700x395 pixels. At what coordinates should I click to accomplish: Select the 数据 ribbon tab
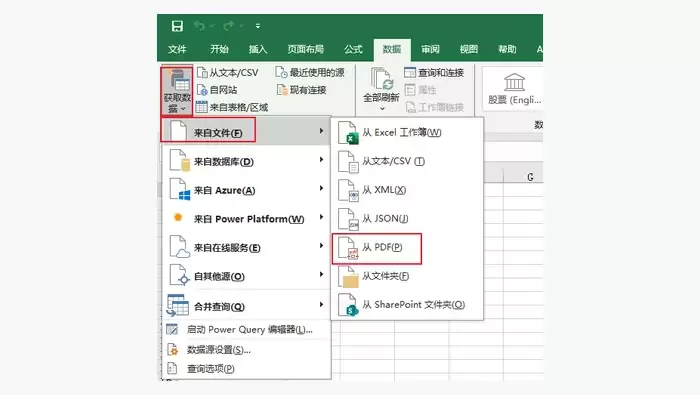click(x=392, y=50)
